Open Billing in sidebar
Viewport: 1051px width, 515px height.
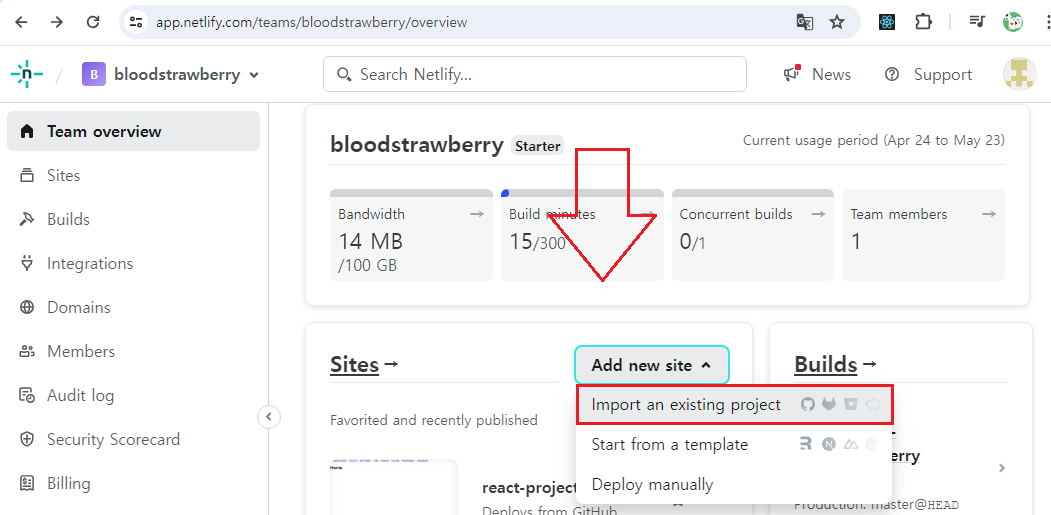coord(133,483)
